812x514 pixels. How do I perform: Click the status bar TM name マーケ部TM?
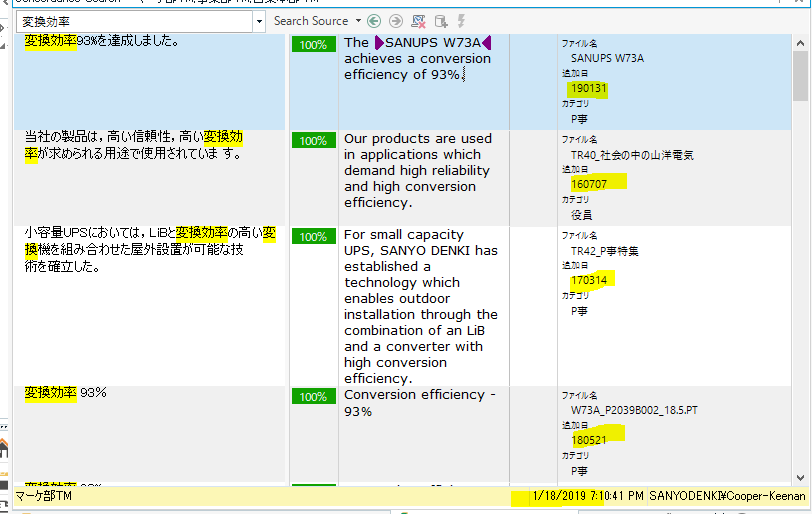click(x=44, y=496)
